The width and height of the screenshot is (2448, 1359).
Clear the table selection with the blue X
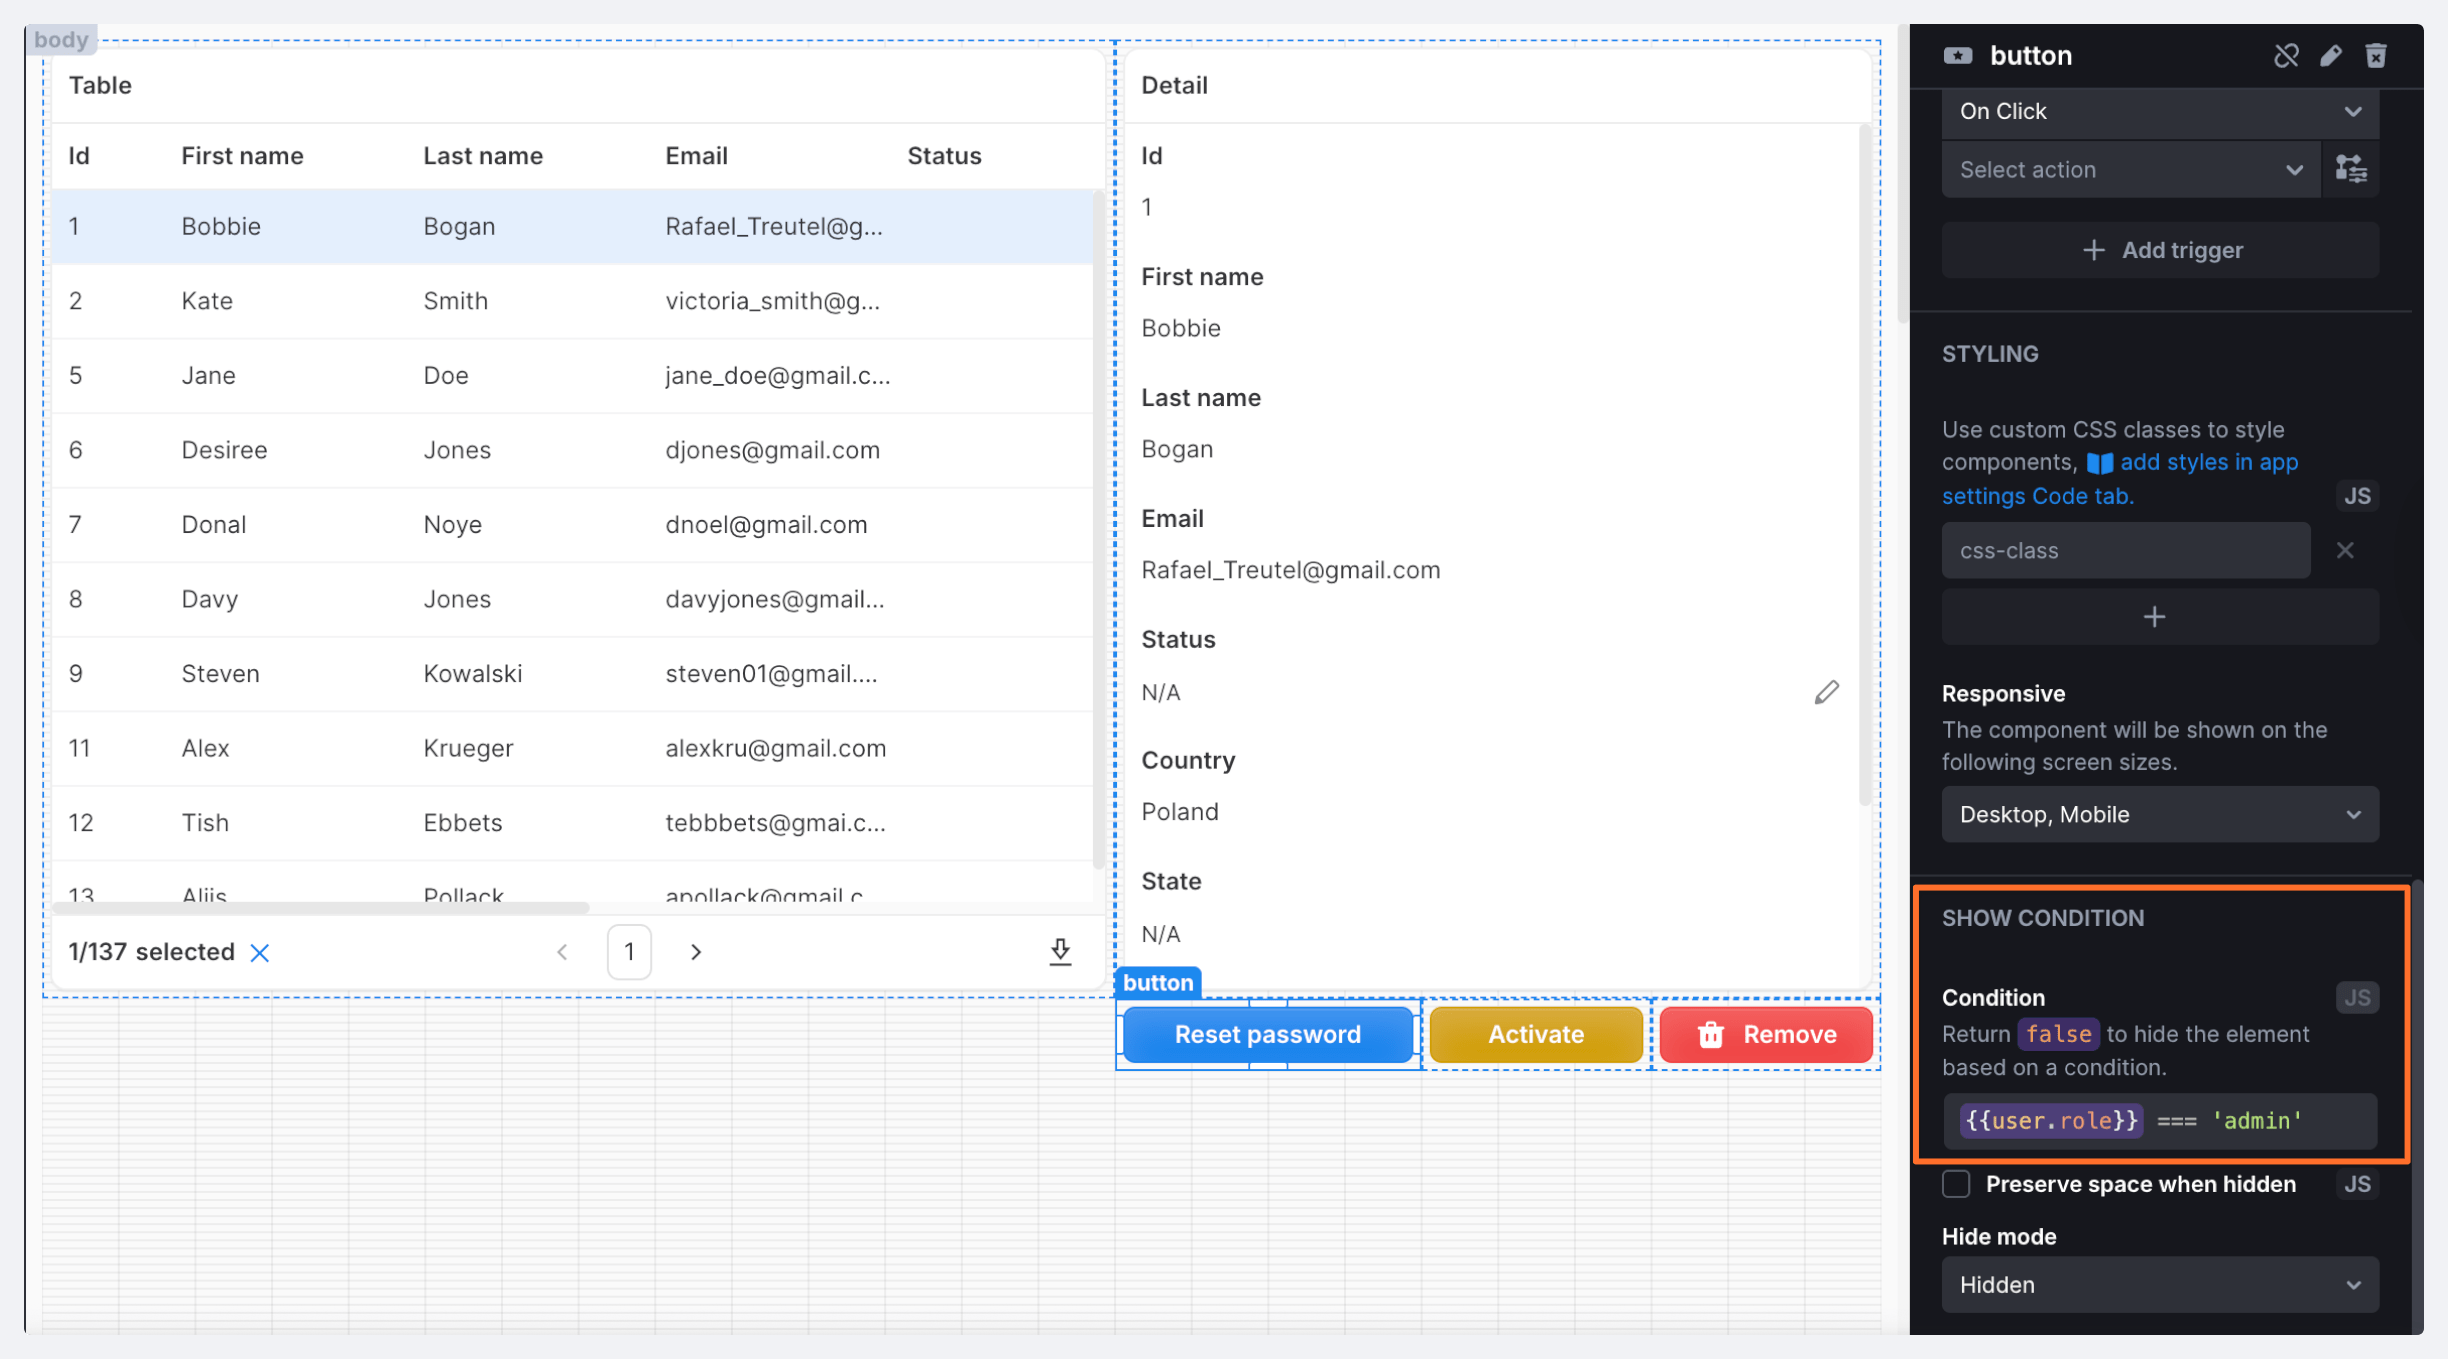coord(260,952)
